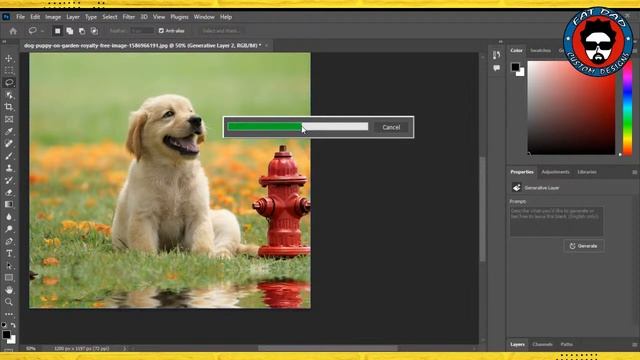Screen dimensions: 640x360
Task: Open the Plugins menu
Action: tap(179, 17)
